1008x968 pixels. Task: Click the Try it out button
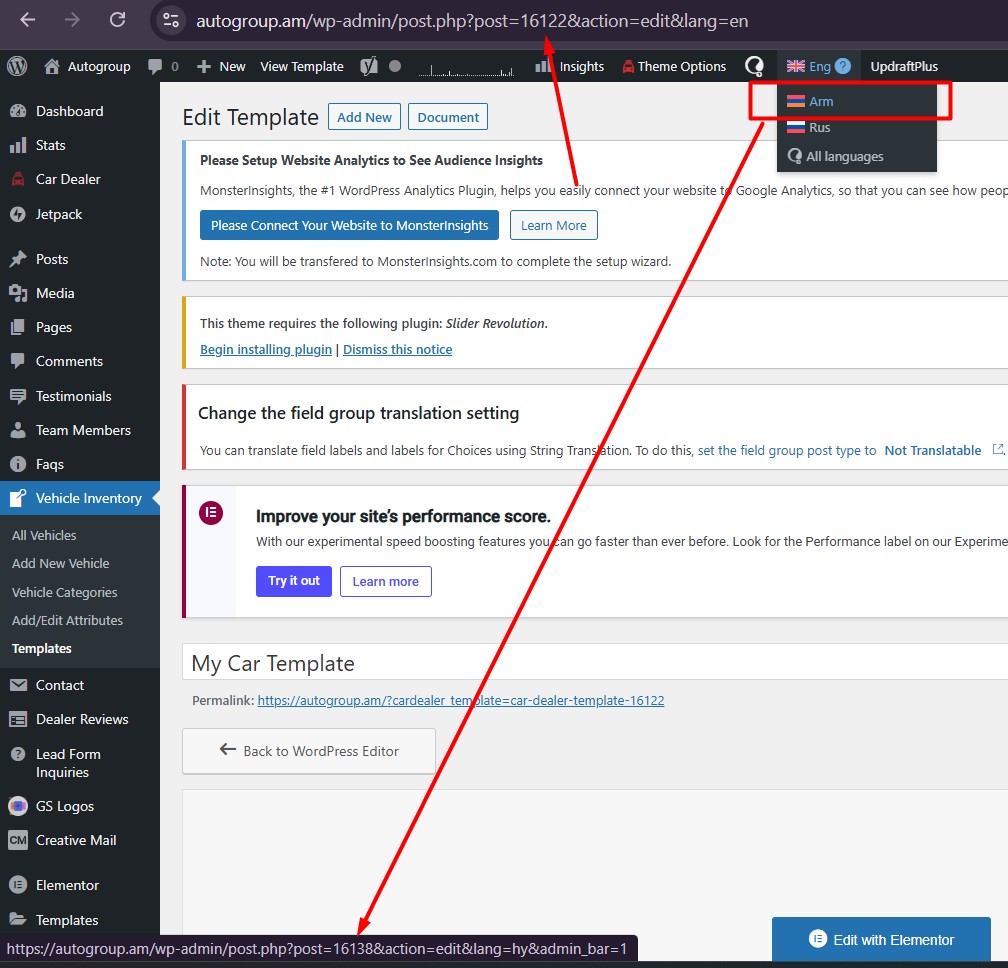click(x=294, y=581)
